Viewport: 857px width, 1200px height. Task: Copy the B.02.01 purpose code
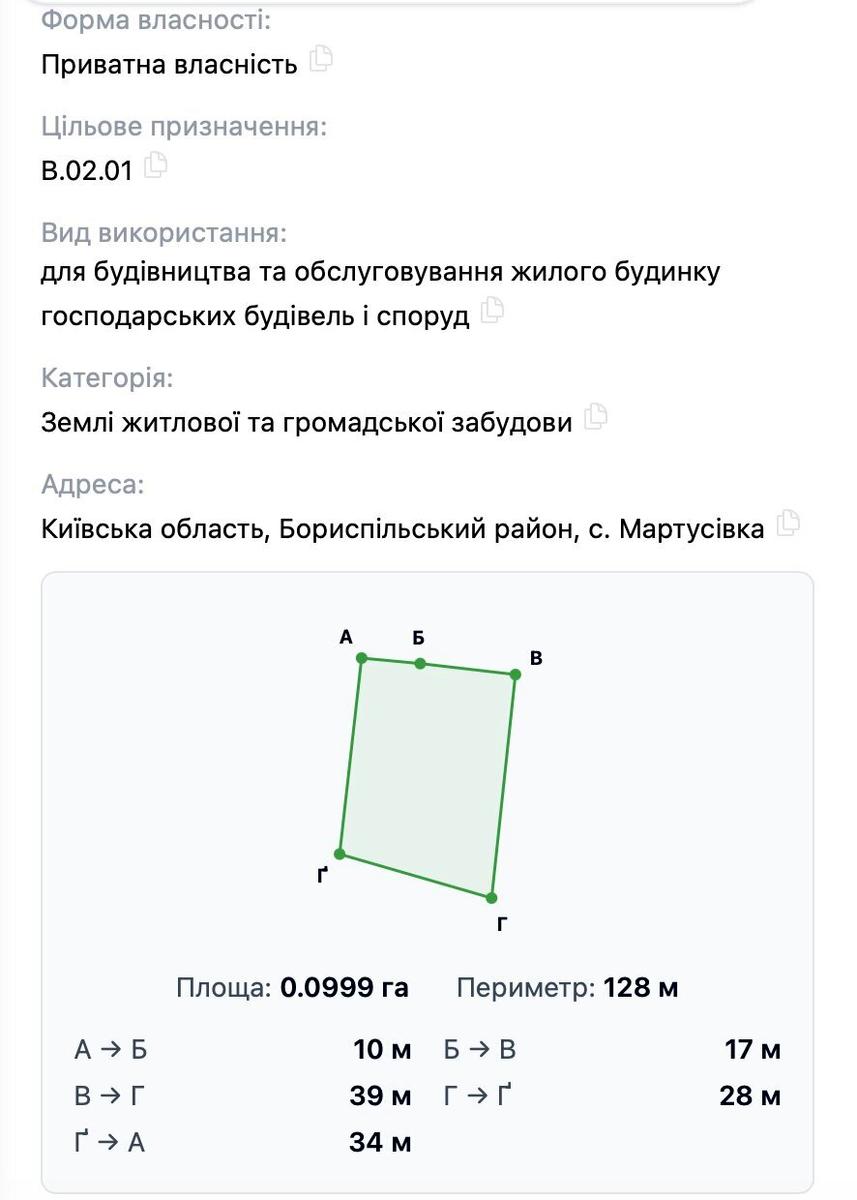coord(156,165)
